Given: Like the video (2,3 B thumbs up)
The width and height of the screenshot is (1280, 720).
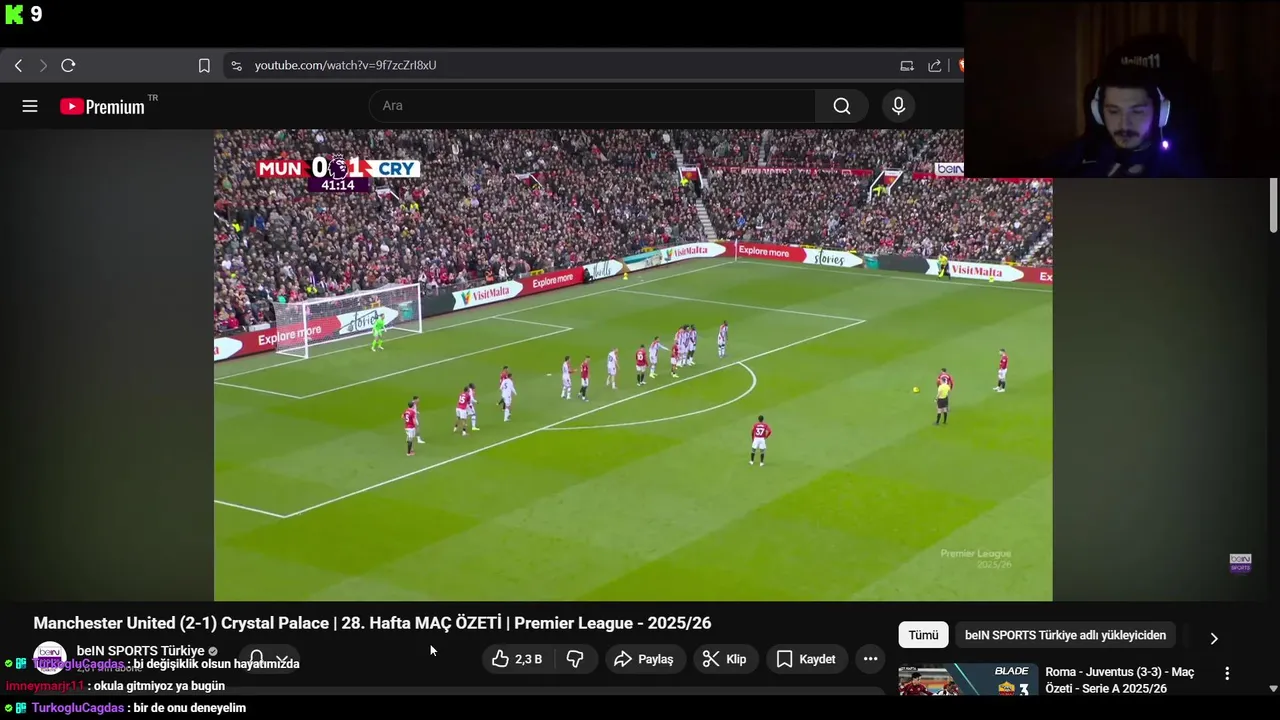Looking at the screenshot, I should [517, 659].
